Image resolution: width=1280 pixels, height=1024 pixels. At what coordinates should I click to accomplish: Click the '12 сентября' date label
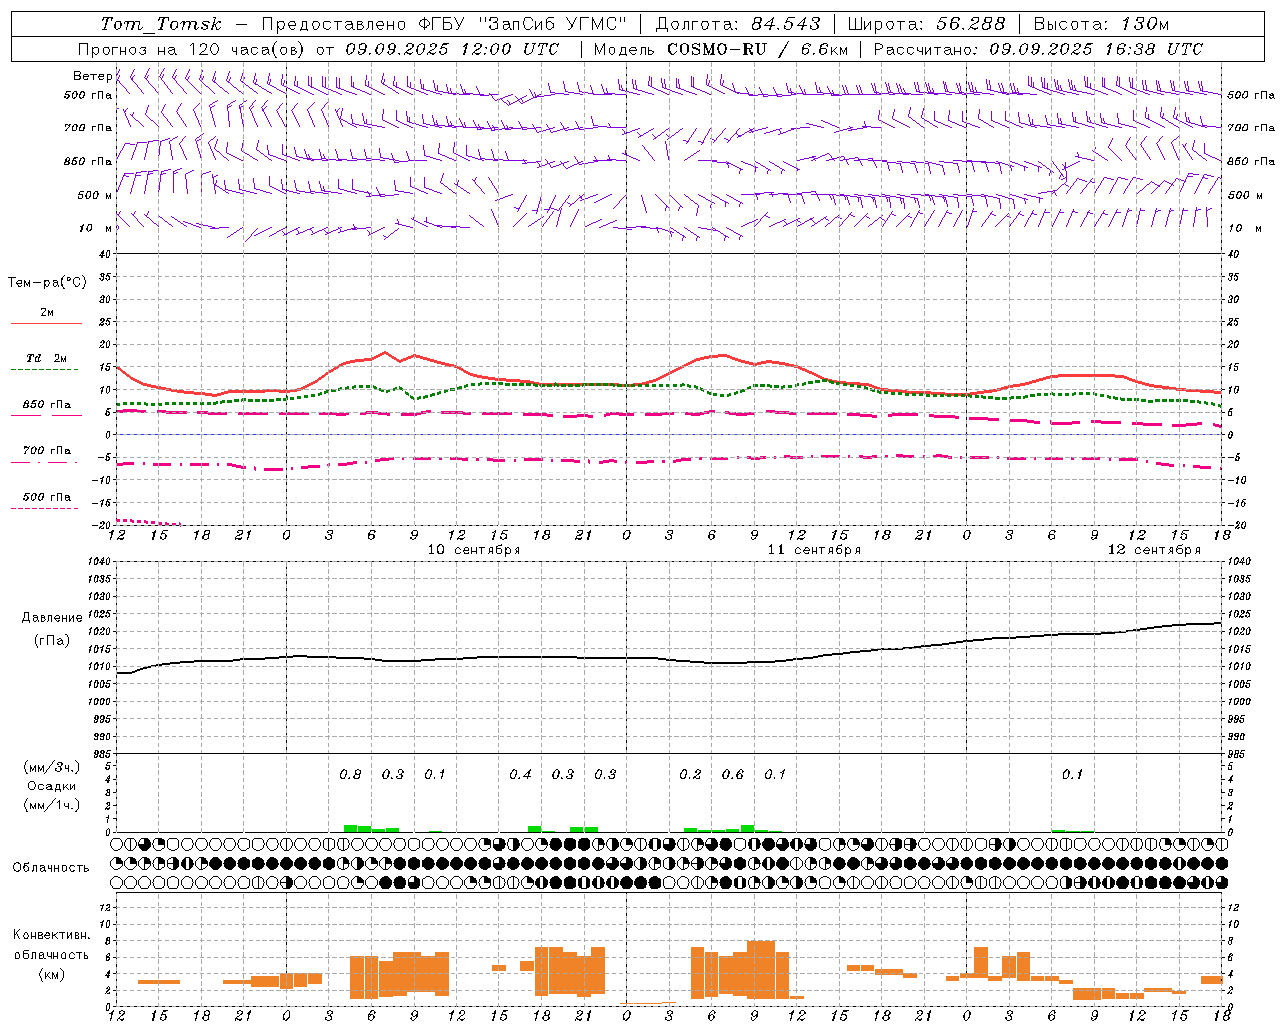1154,550
